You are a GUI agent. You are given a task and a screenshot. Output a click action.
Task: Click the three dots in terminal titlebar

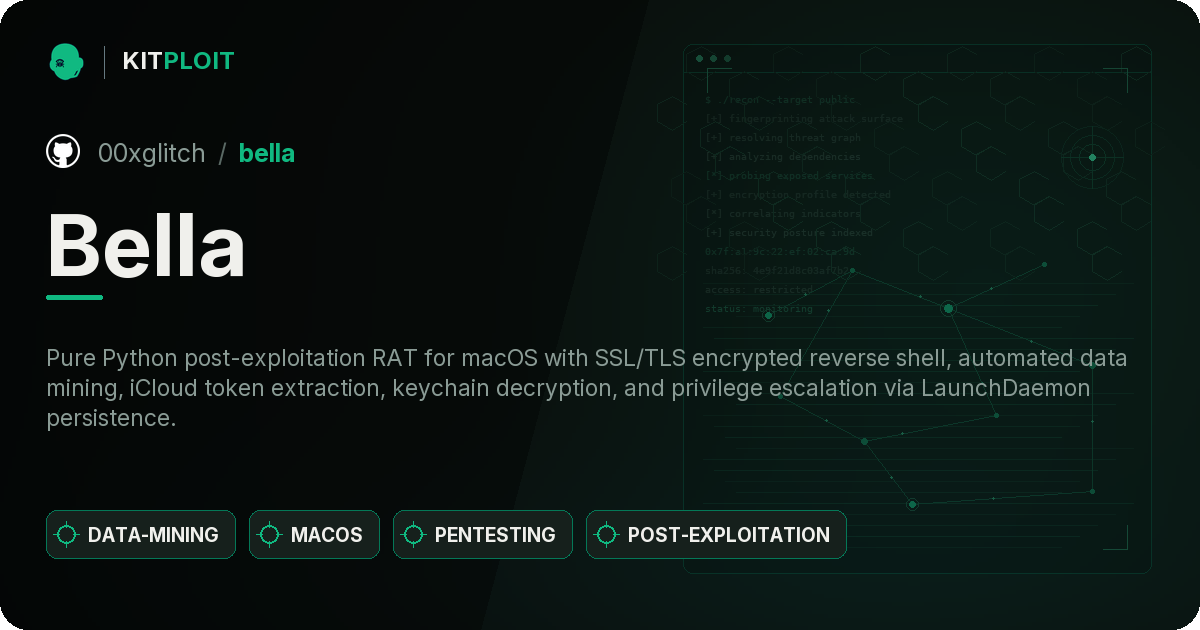[x=713, y=59]
